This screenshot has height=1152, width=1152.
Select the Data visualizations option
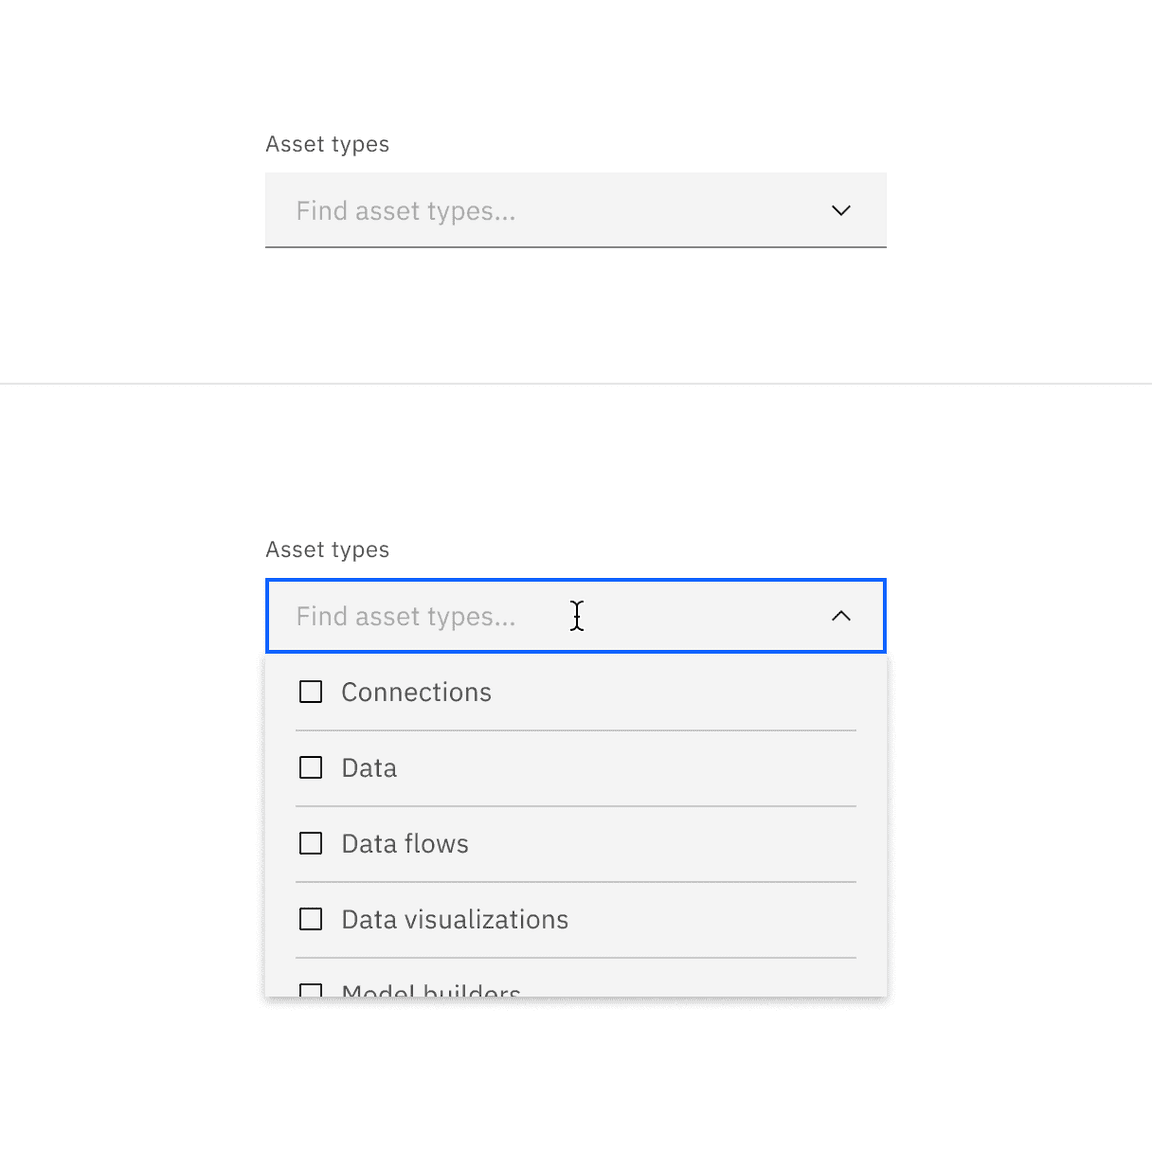coord(455,918)
